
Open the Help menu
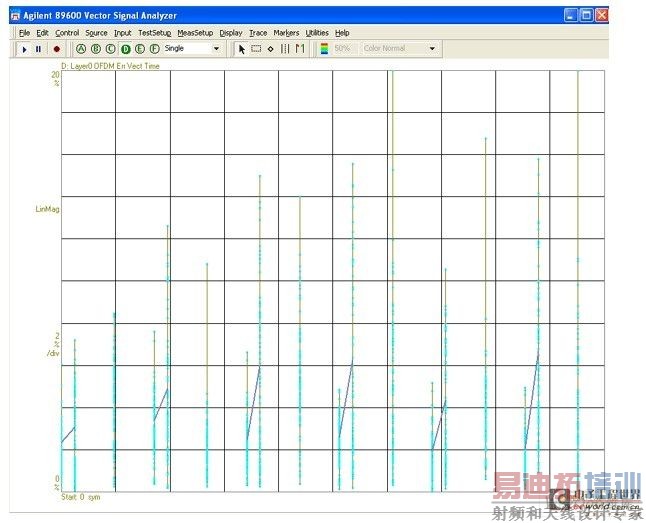point(342,33)
